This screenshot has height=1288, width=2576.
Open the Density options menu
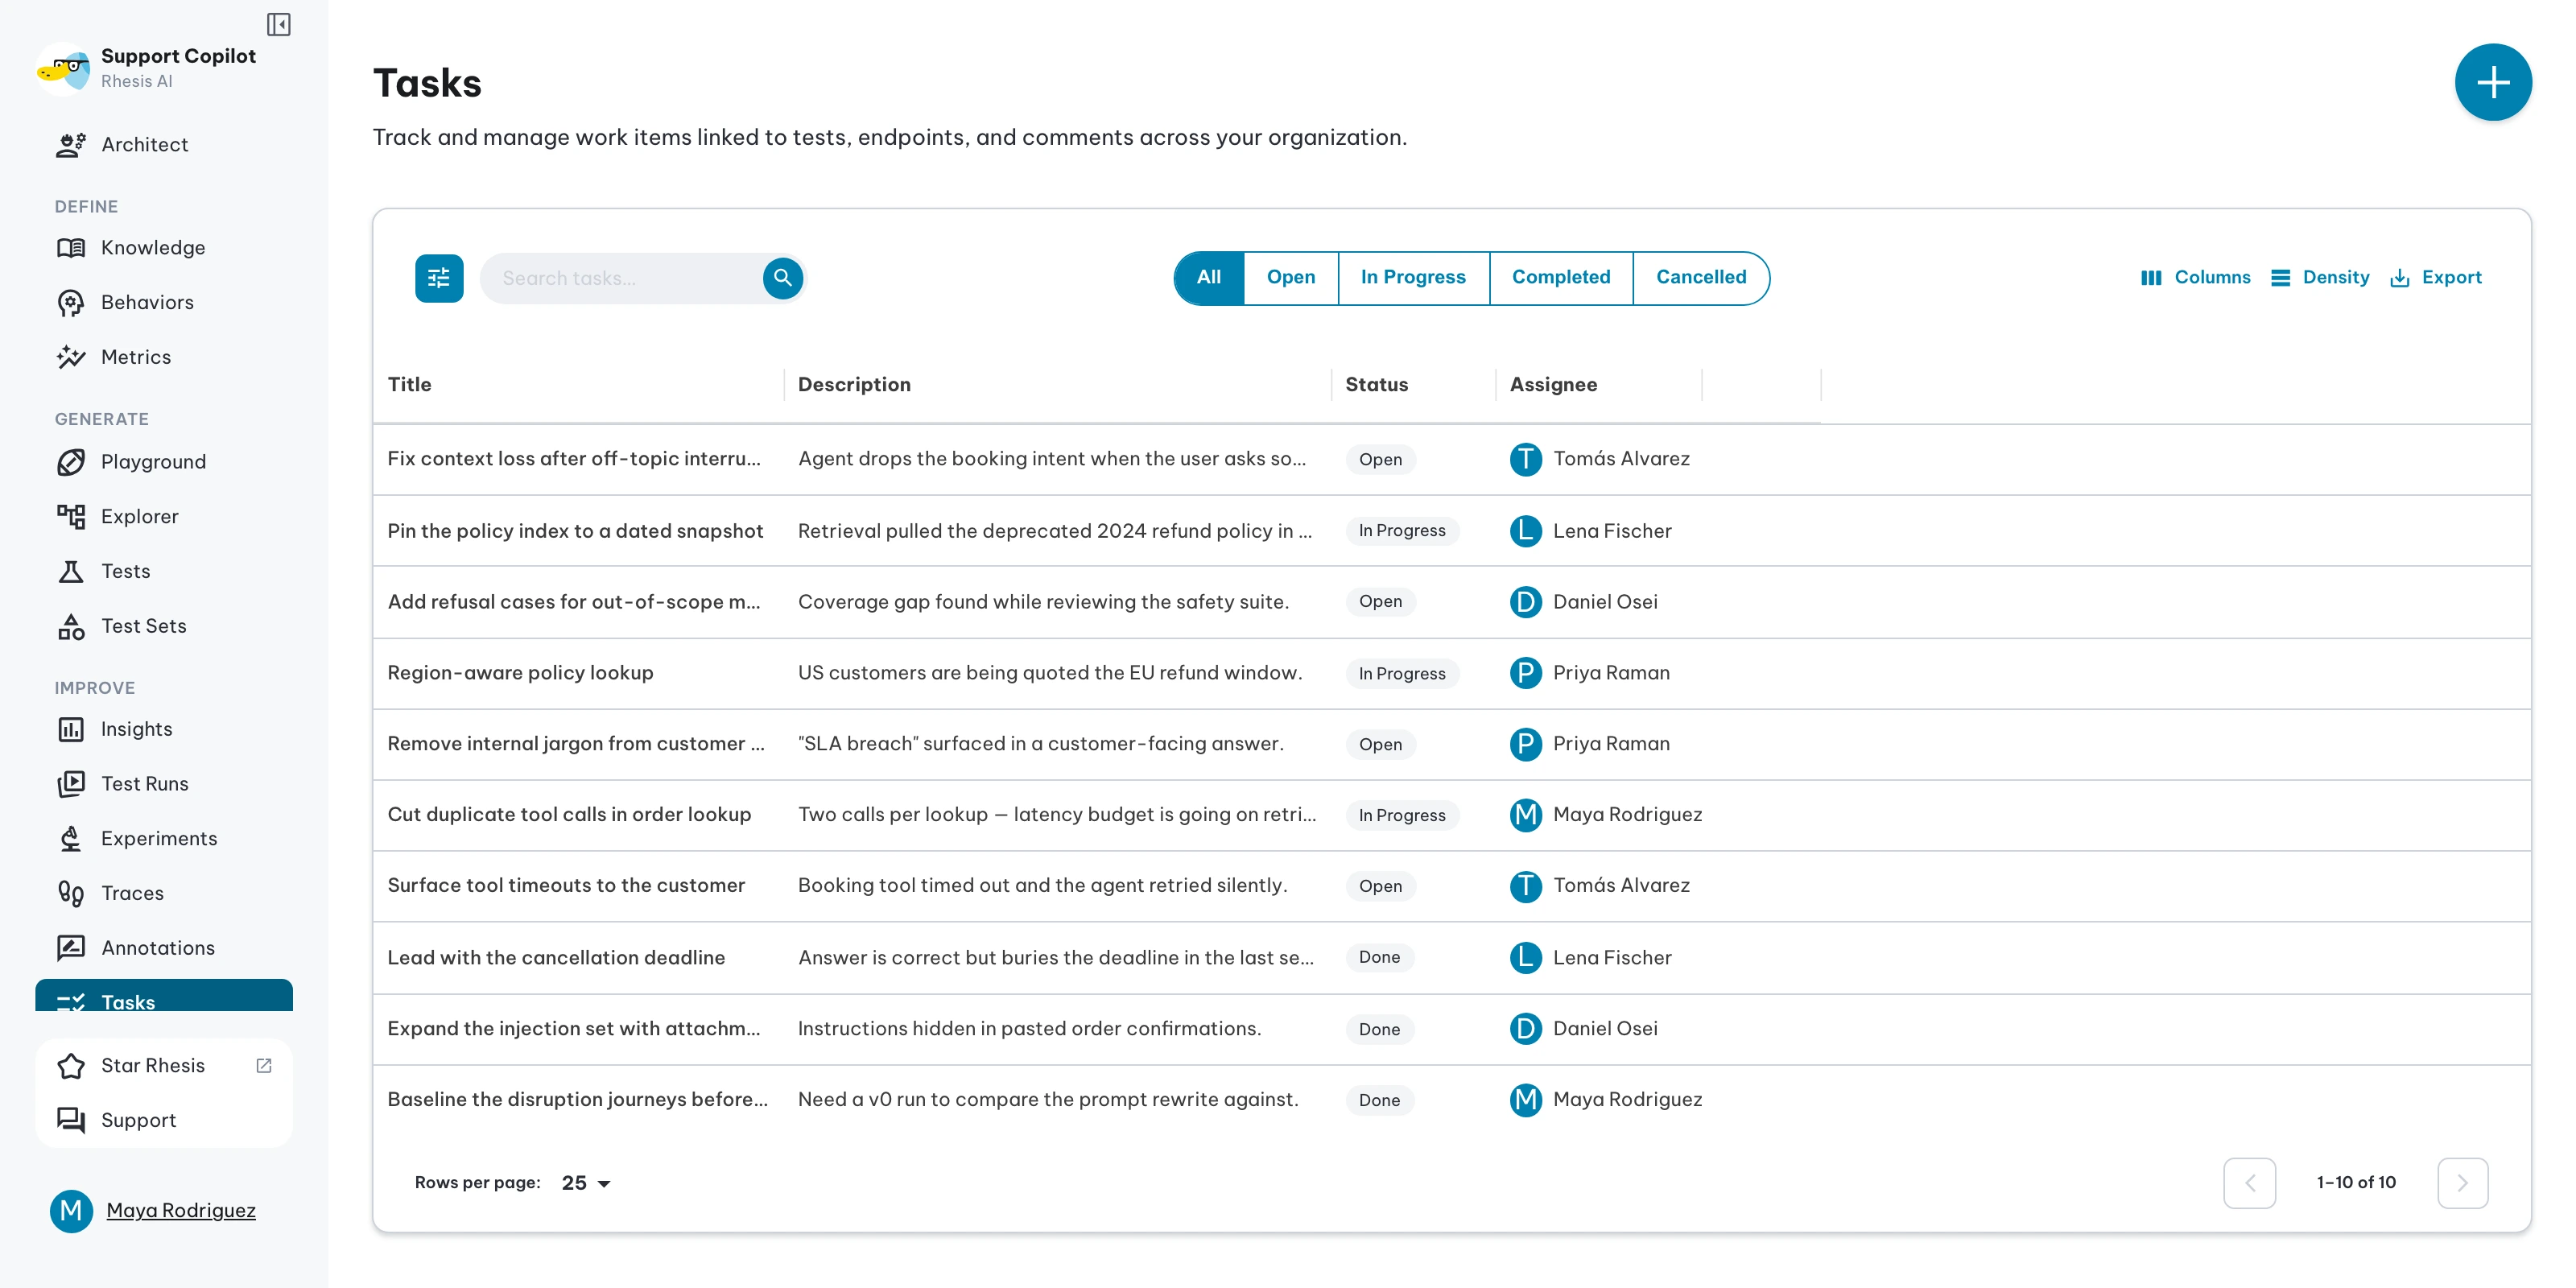[x=2319, y=278]
